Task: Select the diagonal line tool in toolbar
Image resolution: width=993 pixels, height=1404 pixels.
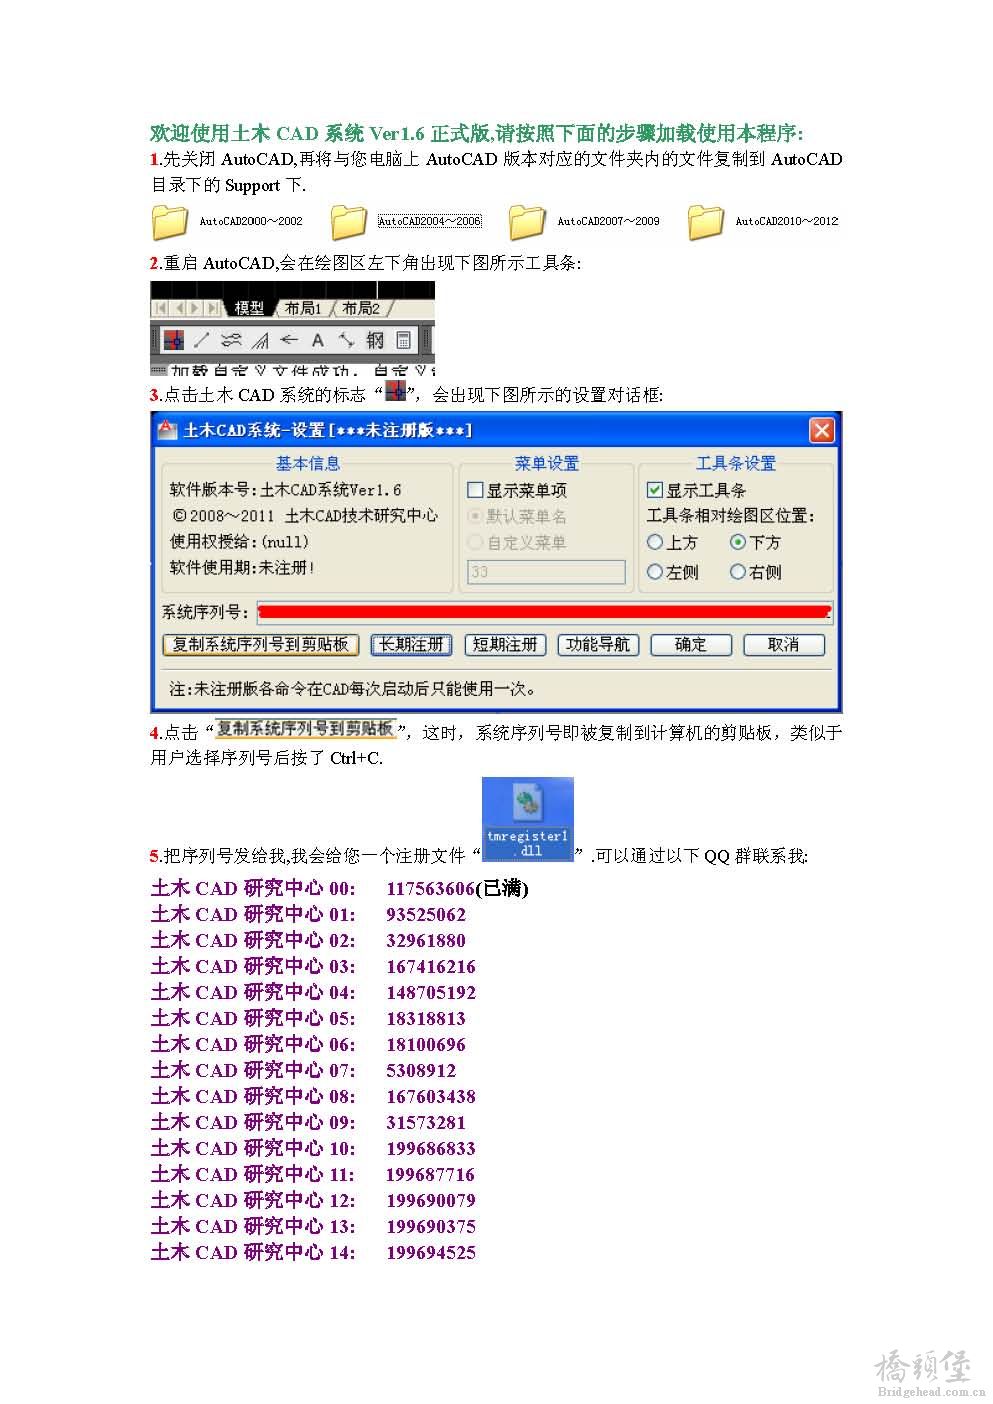Action: pyautogui.click(x=202, y=340)
